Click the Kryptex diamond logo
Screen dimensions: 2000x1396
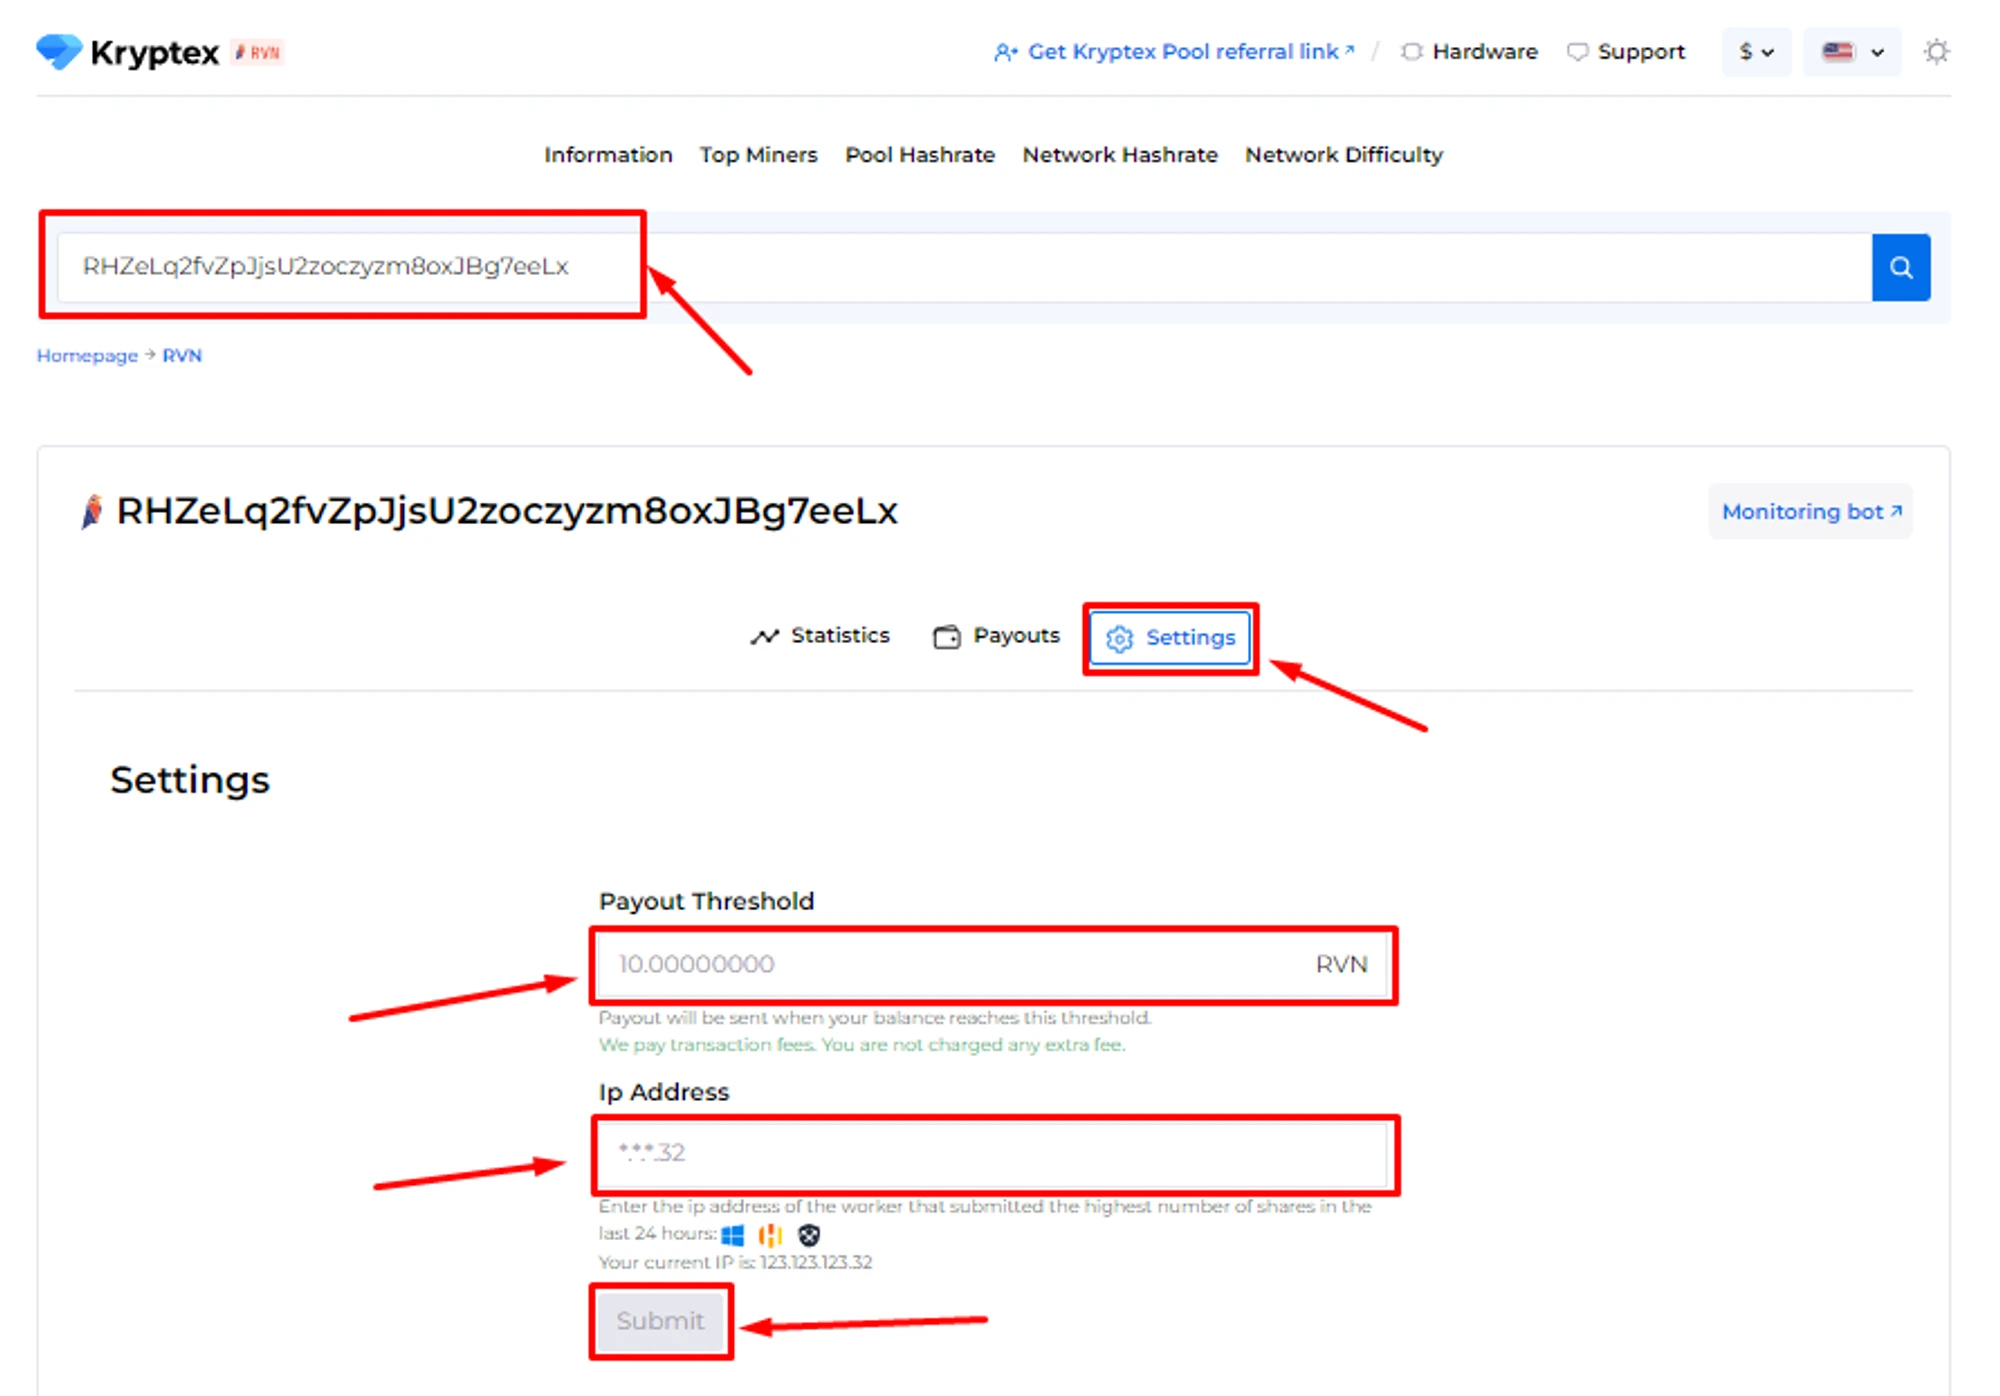[x=59, y=51]
